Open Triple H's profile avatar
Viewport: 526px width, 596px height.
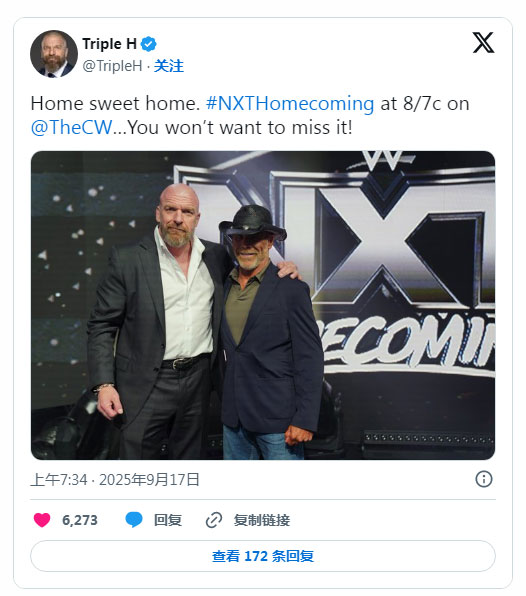[54, 54]
